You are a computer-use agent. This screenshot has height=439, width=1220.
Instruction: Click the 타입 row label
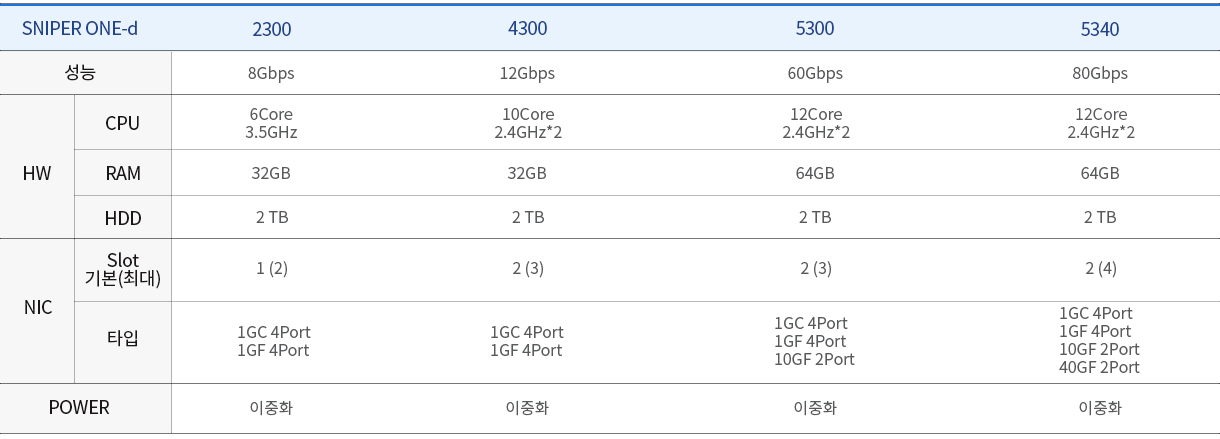click(x=123, y=338)
